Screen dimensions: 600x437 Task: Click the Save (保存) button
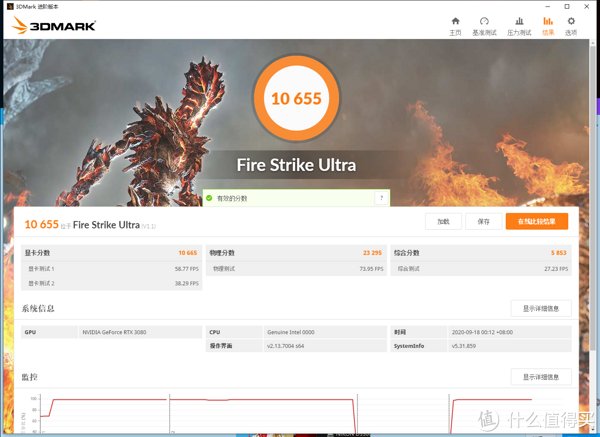tap(483, 221)
